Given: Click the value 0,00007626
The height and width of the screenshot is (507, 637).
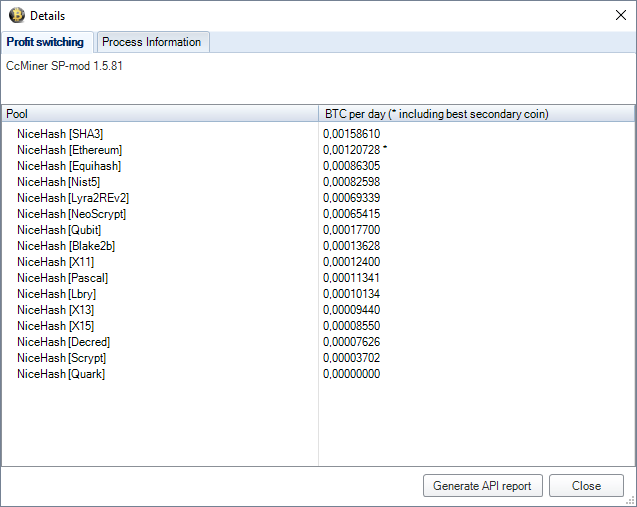Looking at the screenshot, I should point(351,342).
